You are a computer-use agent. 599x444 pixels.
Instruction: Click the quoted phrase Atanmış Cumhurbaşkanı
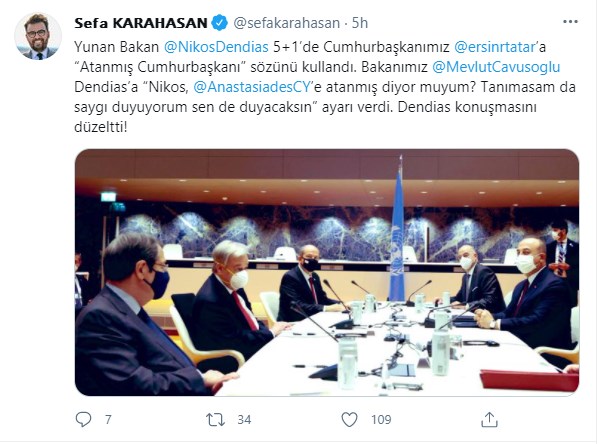[159, 67]
